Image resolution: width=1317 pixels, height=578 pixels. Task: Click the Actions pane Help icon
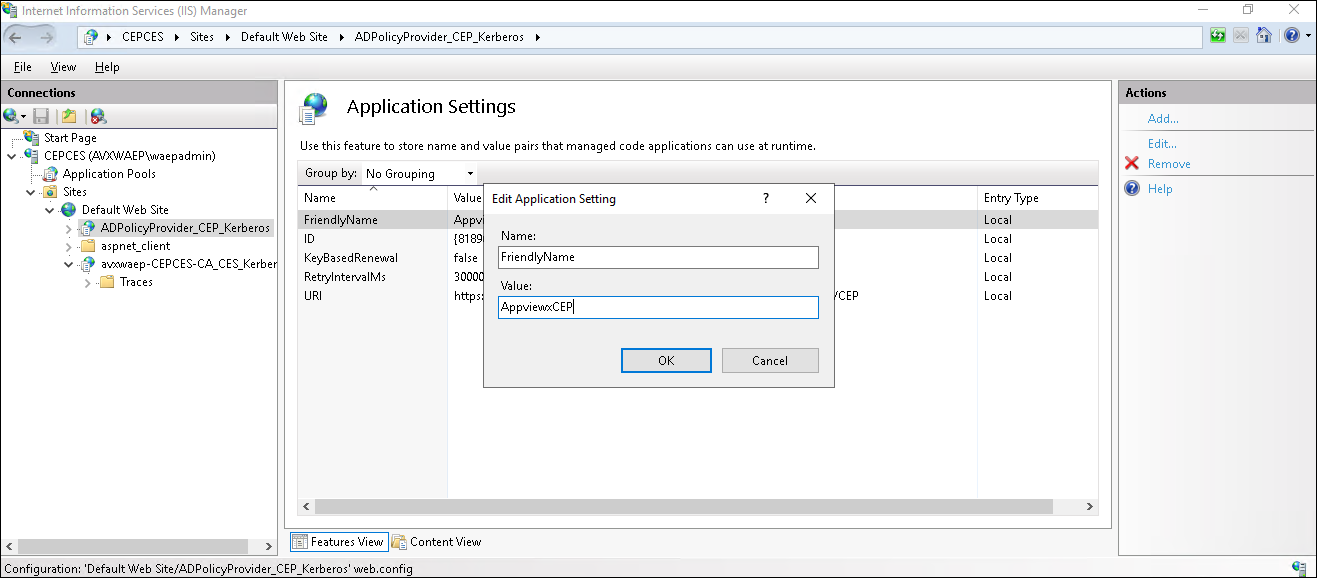pos(1132,189)
